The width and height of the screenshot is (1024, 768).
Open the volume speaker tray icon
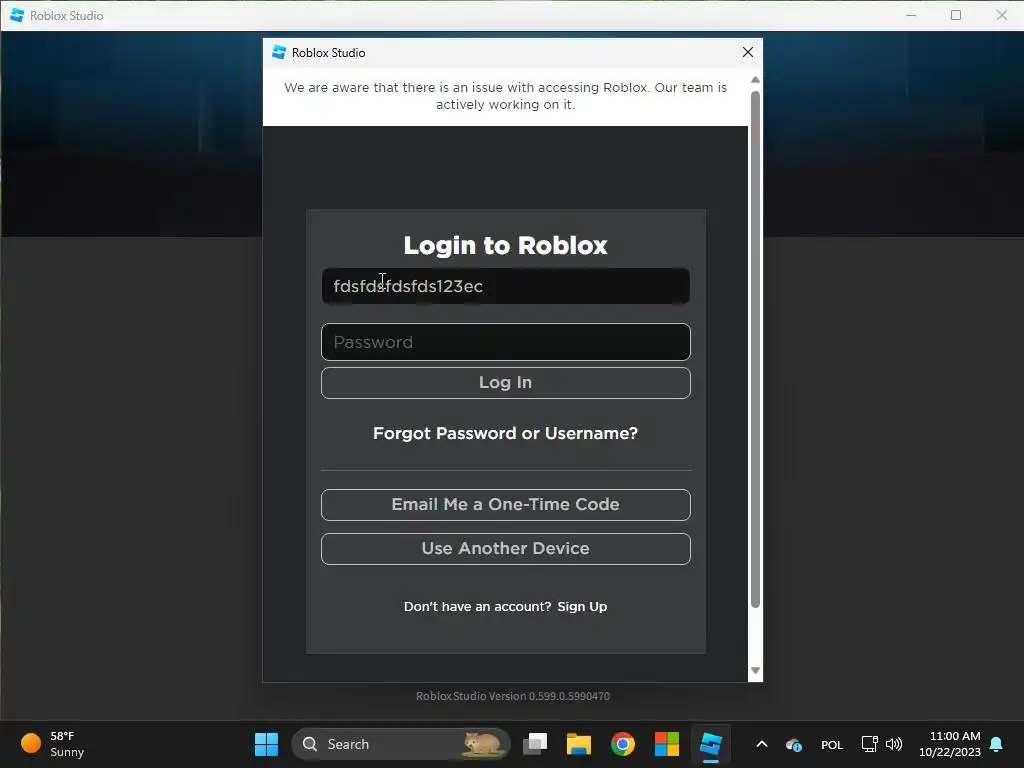tap(893, 744)
